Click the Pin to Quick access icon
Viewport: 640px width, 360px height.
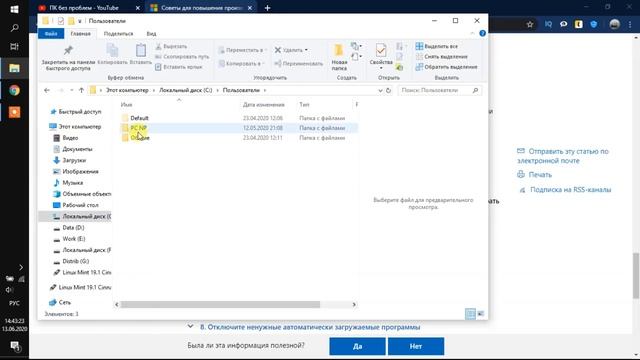point(68,51)
